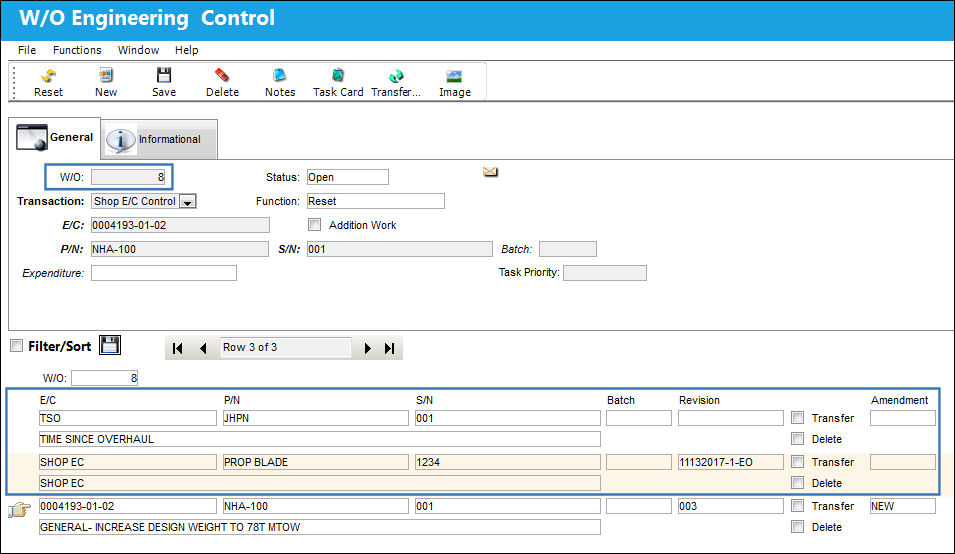Enable the Filter/Sort checkbox
Viewport: 955px width, 554px height.
click(16, 346)
